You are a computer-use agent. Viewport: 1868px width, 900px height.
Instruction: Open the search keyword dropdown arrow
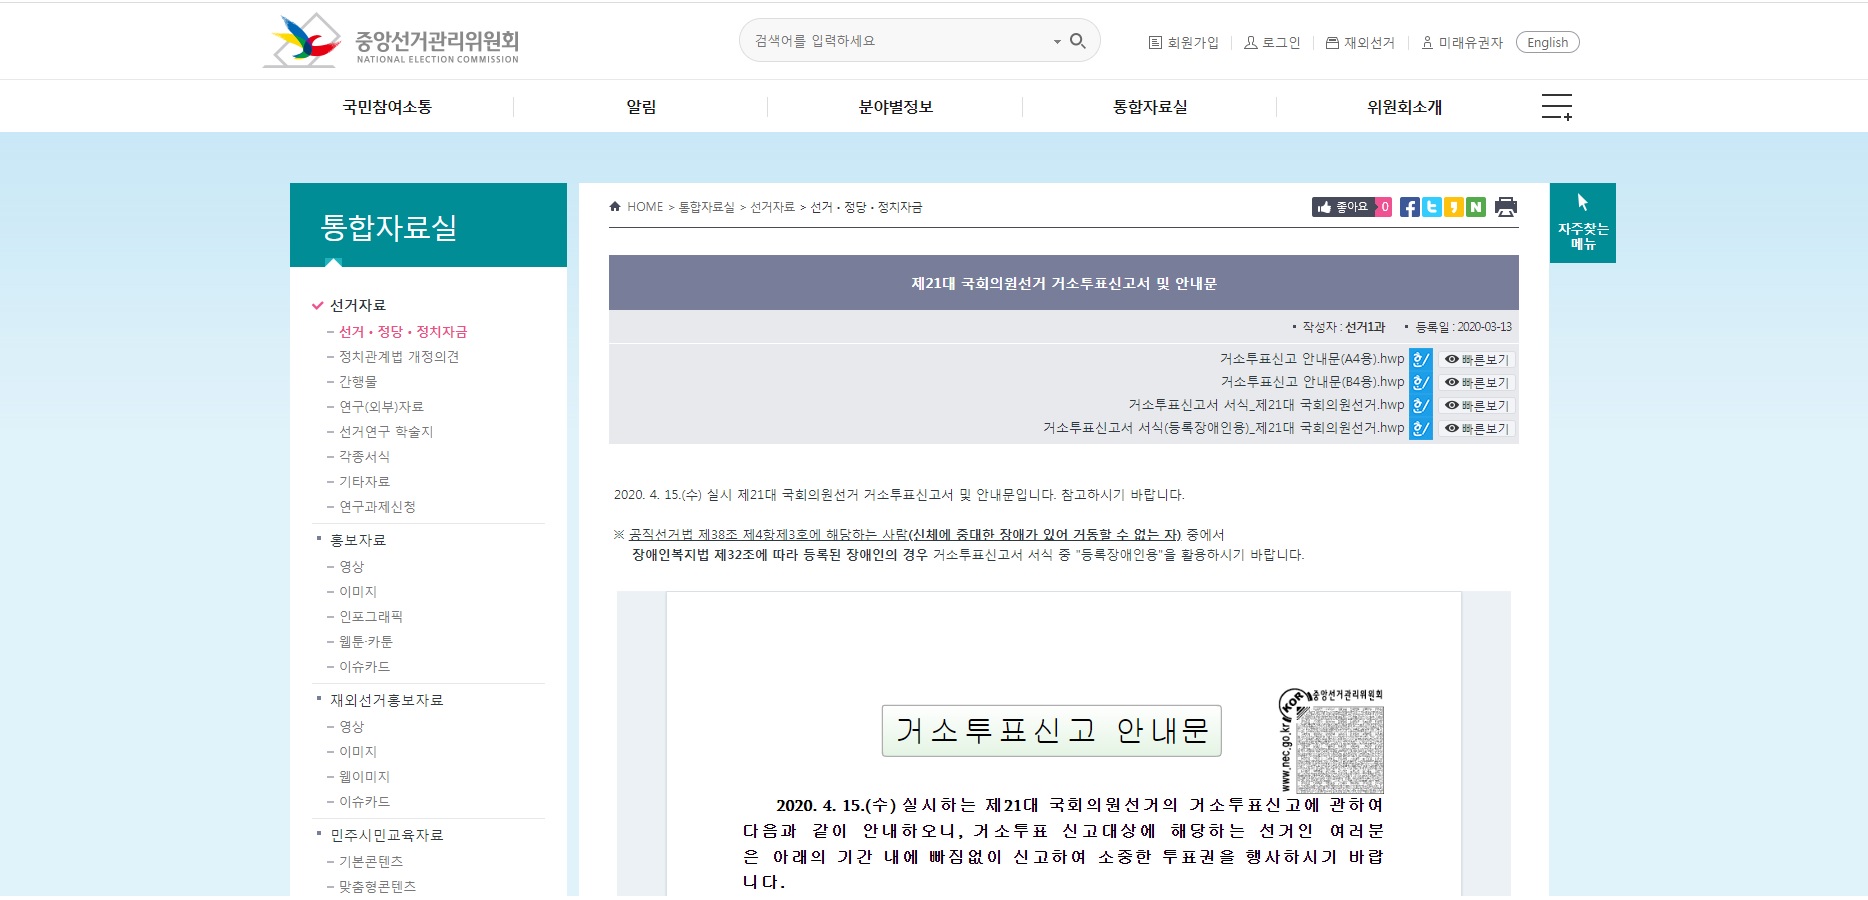click(1055, 41)
